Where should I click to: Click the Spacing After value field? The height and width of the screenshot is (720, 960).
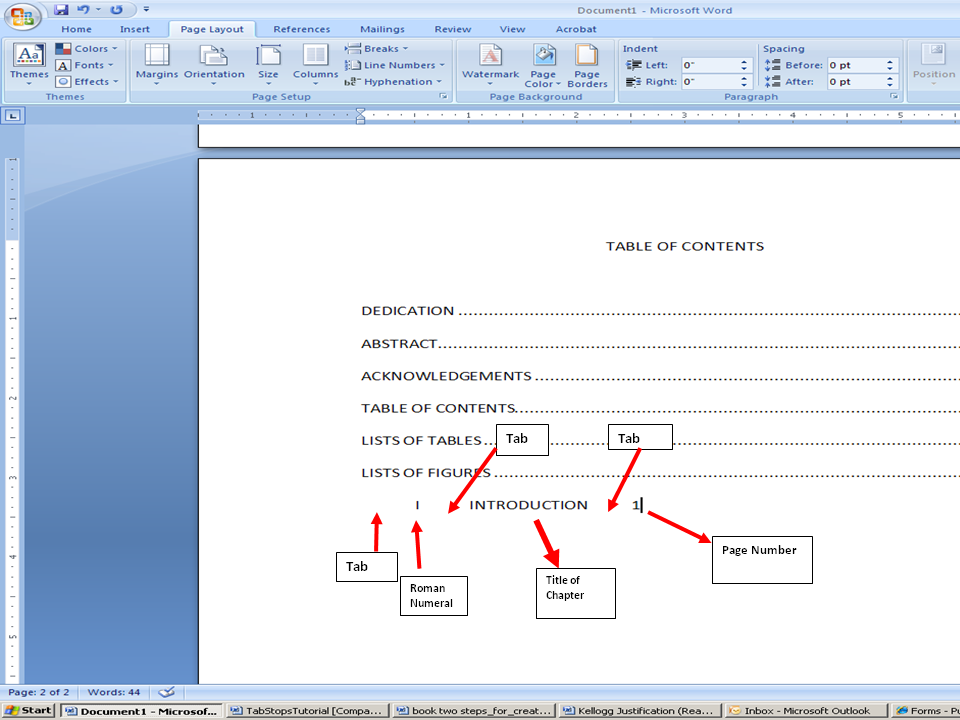point(855,81)
